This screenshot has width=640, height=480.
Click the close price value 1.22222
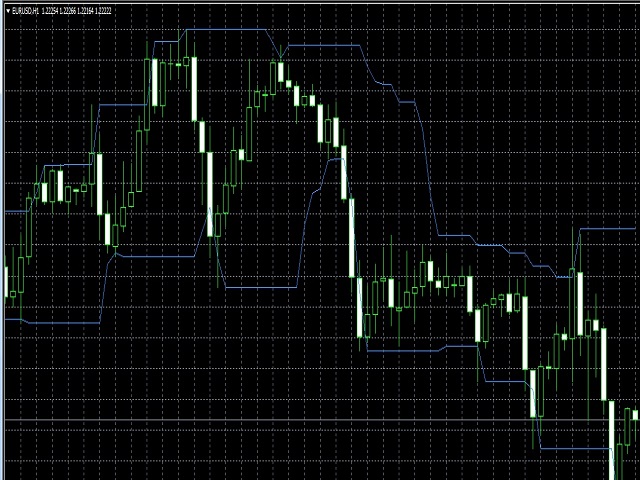[x=103, y=11]
